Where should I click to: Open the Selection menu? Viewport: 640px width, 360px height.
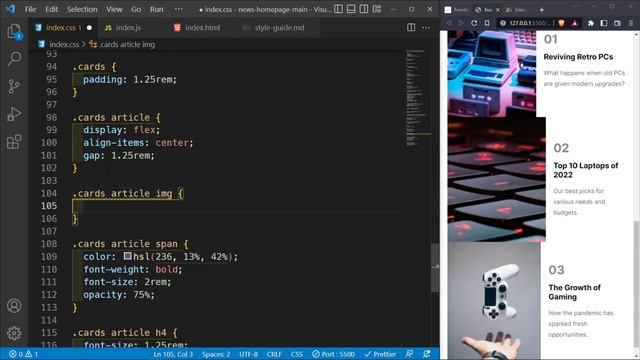pos(82,9)
